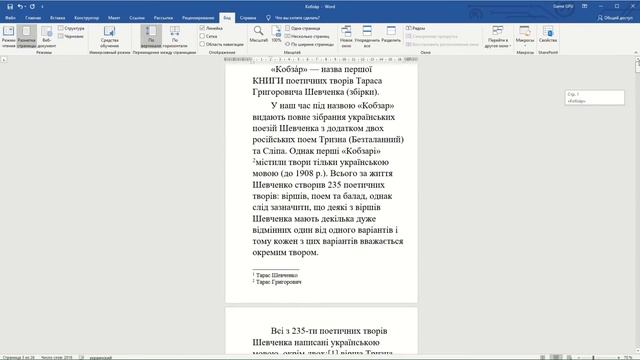Click the zoom percentage in status bar

[x=629, y=357]
